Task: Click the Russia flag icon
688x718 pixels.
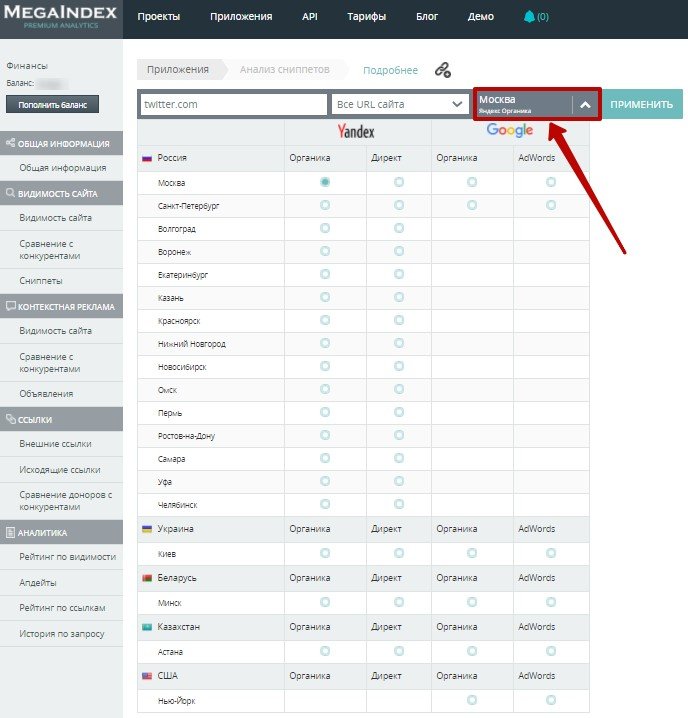Action: 146,158
